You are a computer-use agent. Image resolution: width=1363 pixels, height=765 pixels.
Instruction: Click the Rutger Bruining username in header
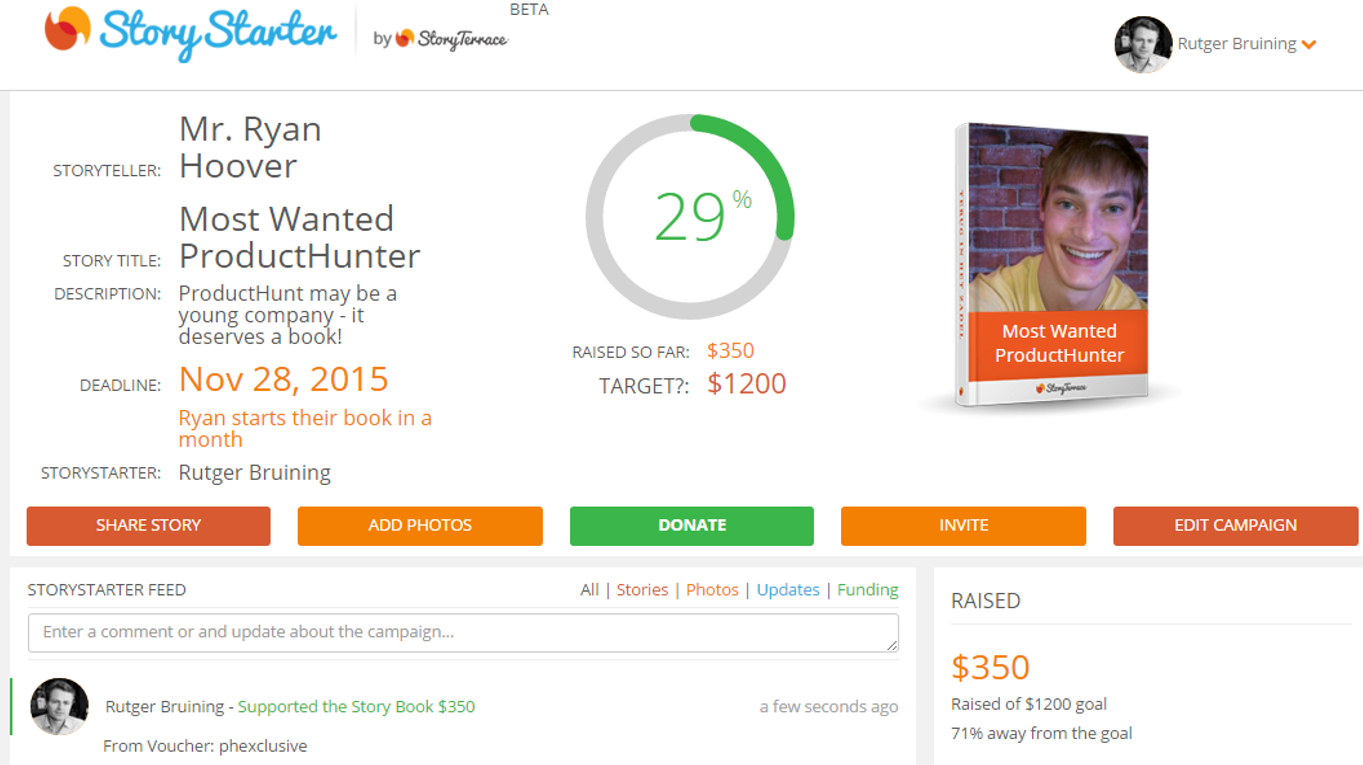pos(1236,44)
